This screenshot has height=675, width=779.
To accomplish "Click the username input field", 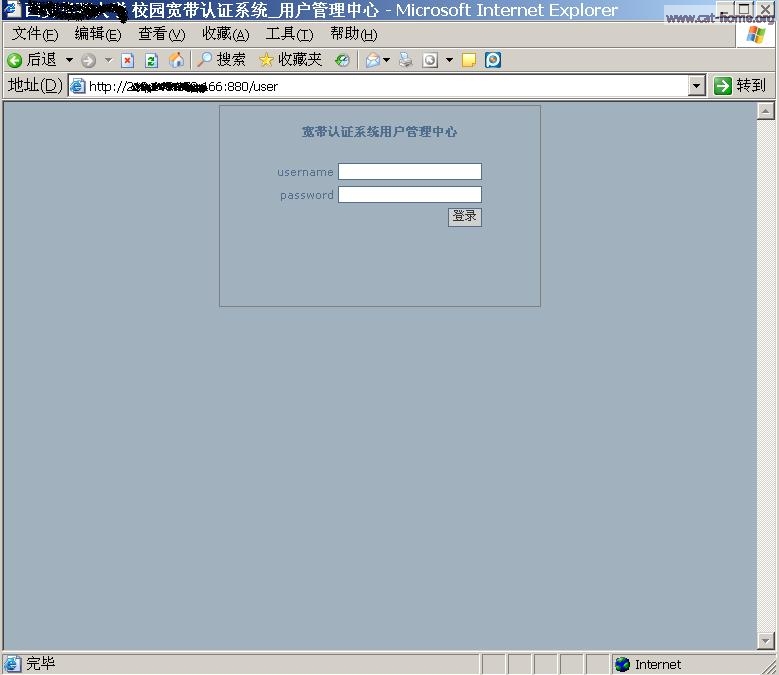I will pos(409,172).
